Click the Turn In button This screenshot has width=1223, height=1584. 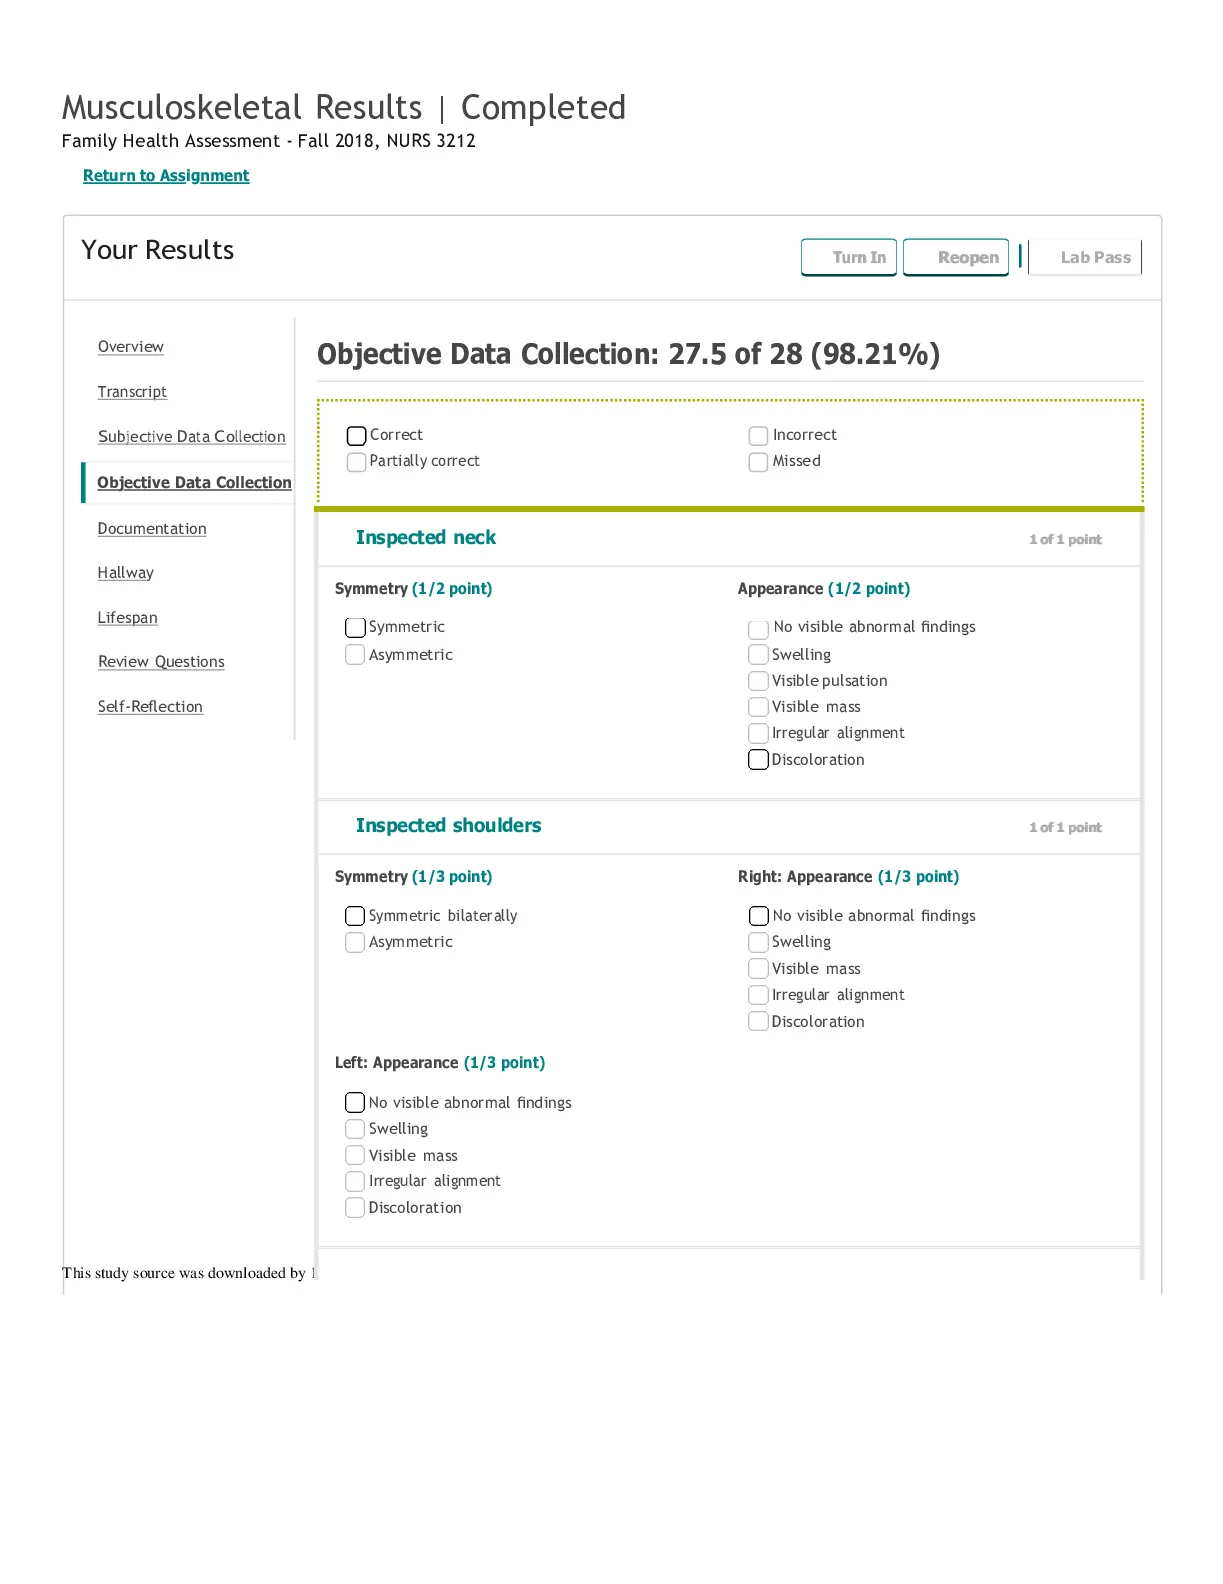click(x=849, y=258)
